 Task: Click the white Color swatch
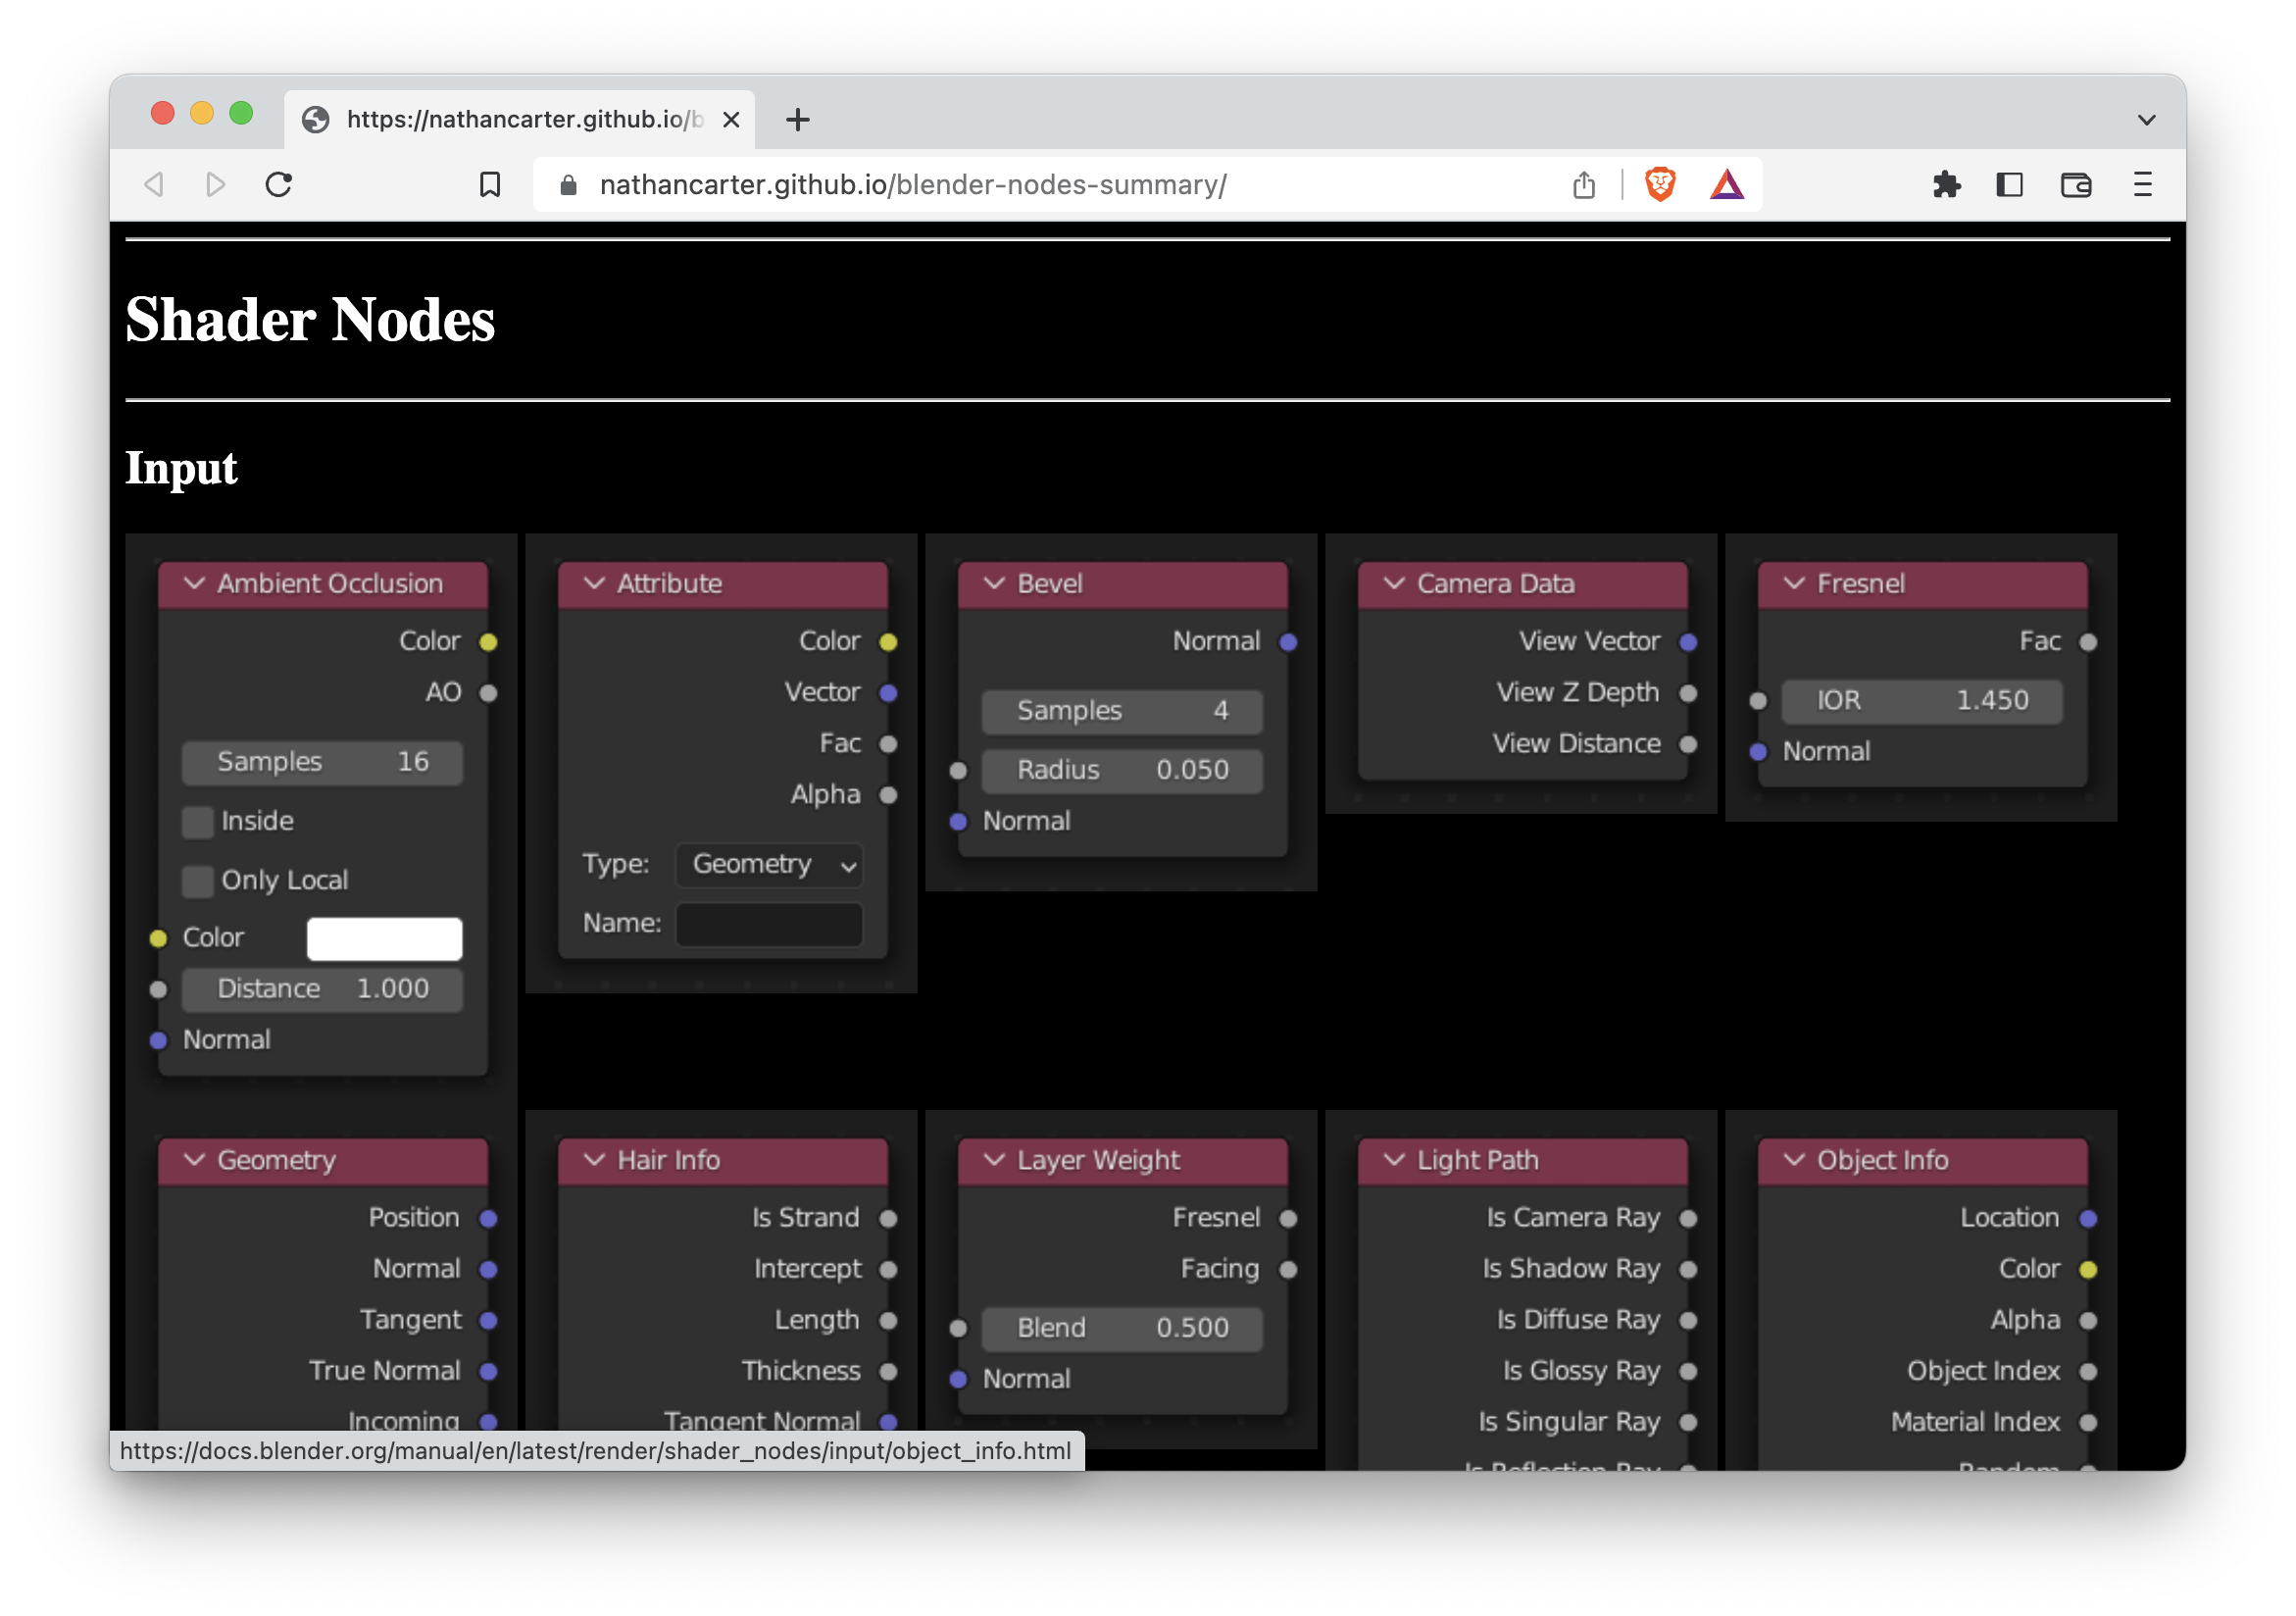(384, 938)
